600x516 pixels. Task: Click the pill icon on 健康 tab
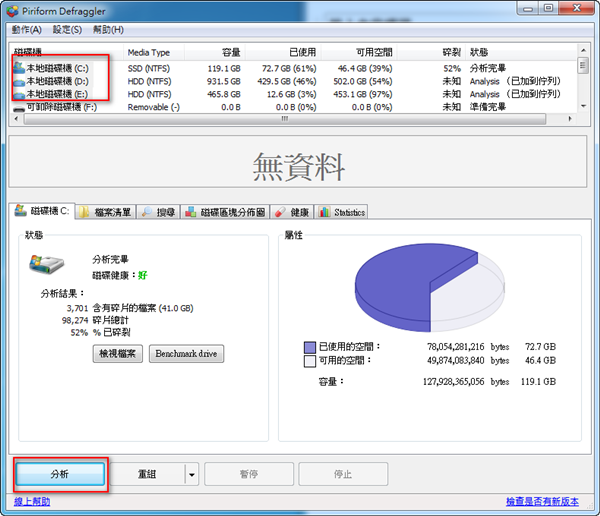click(x=280, y=212)
